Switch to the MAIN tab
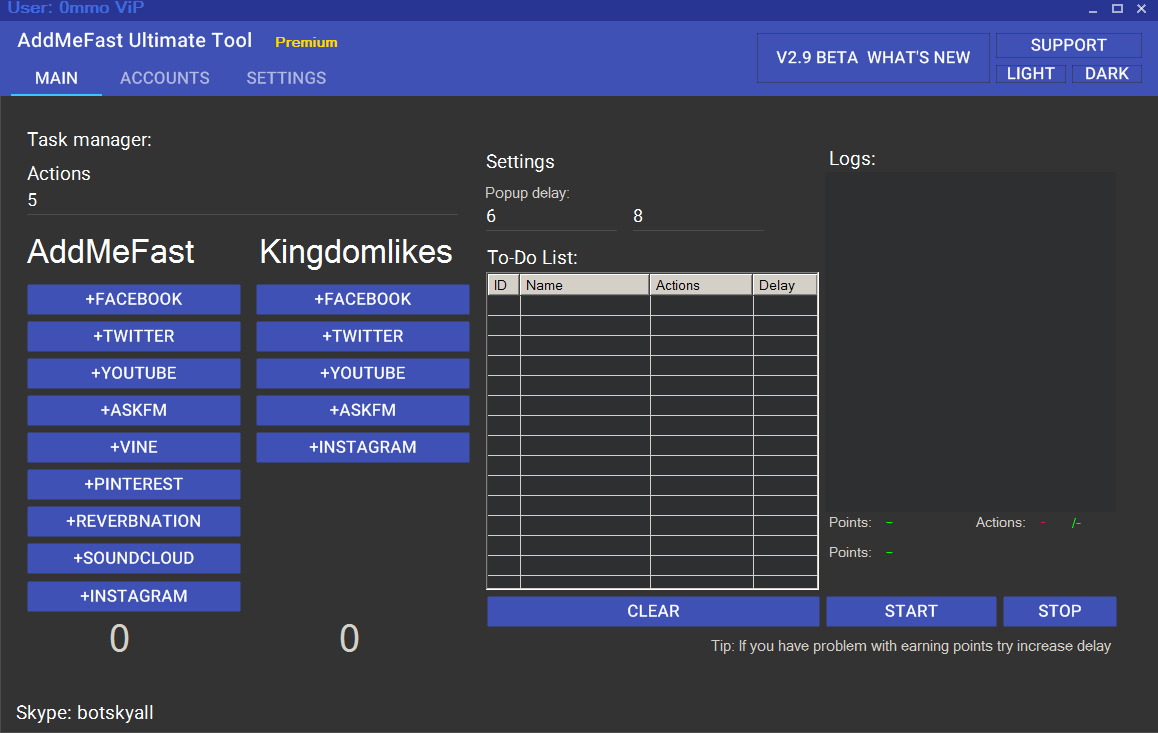 (x=56, y=78)
